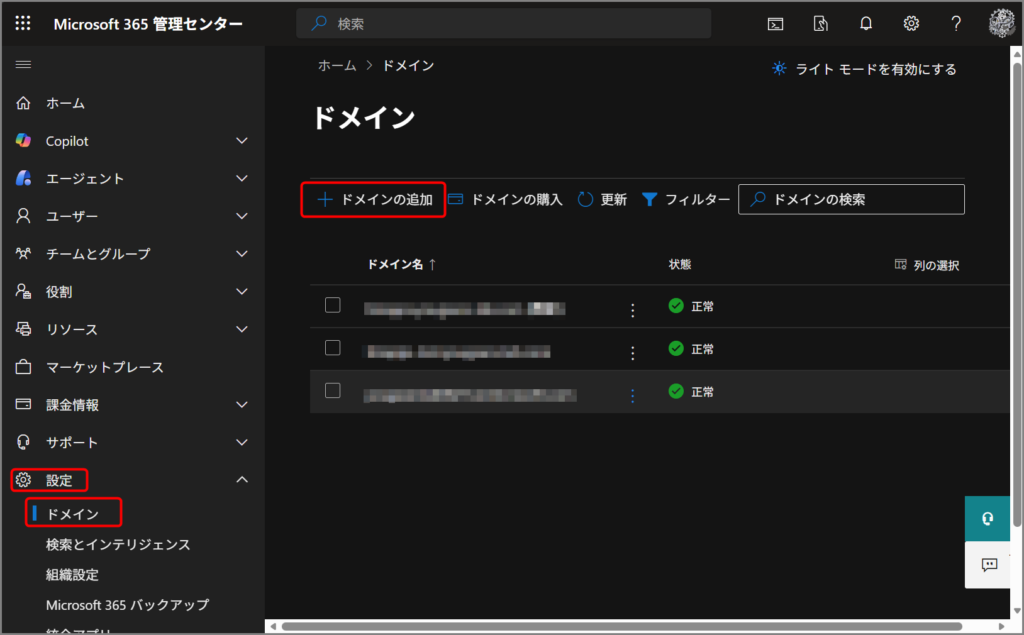Open Cloud Shell terminal icon in header
Image resolution: width=1024 pixels, height=635 pixels.
[x=775, y=23]
